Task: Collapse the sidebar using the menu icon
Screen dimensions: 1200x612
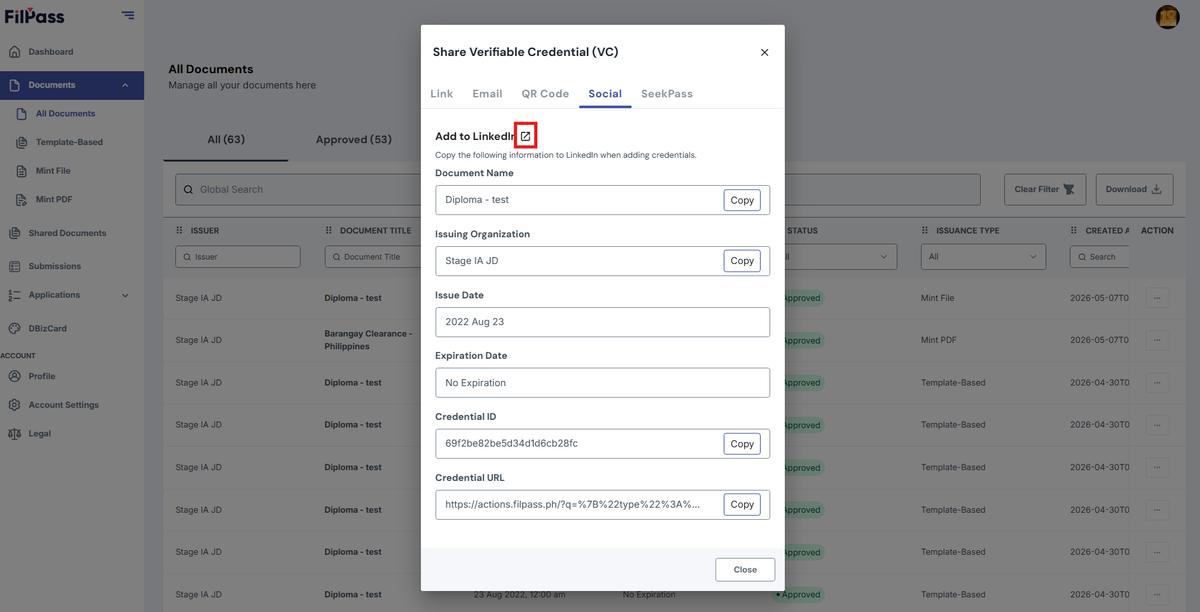Action: [128, 15]
